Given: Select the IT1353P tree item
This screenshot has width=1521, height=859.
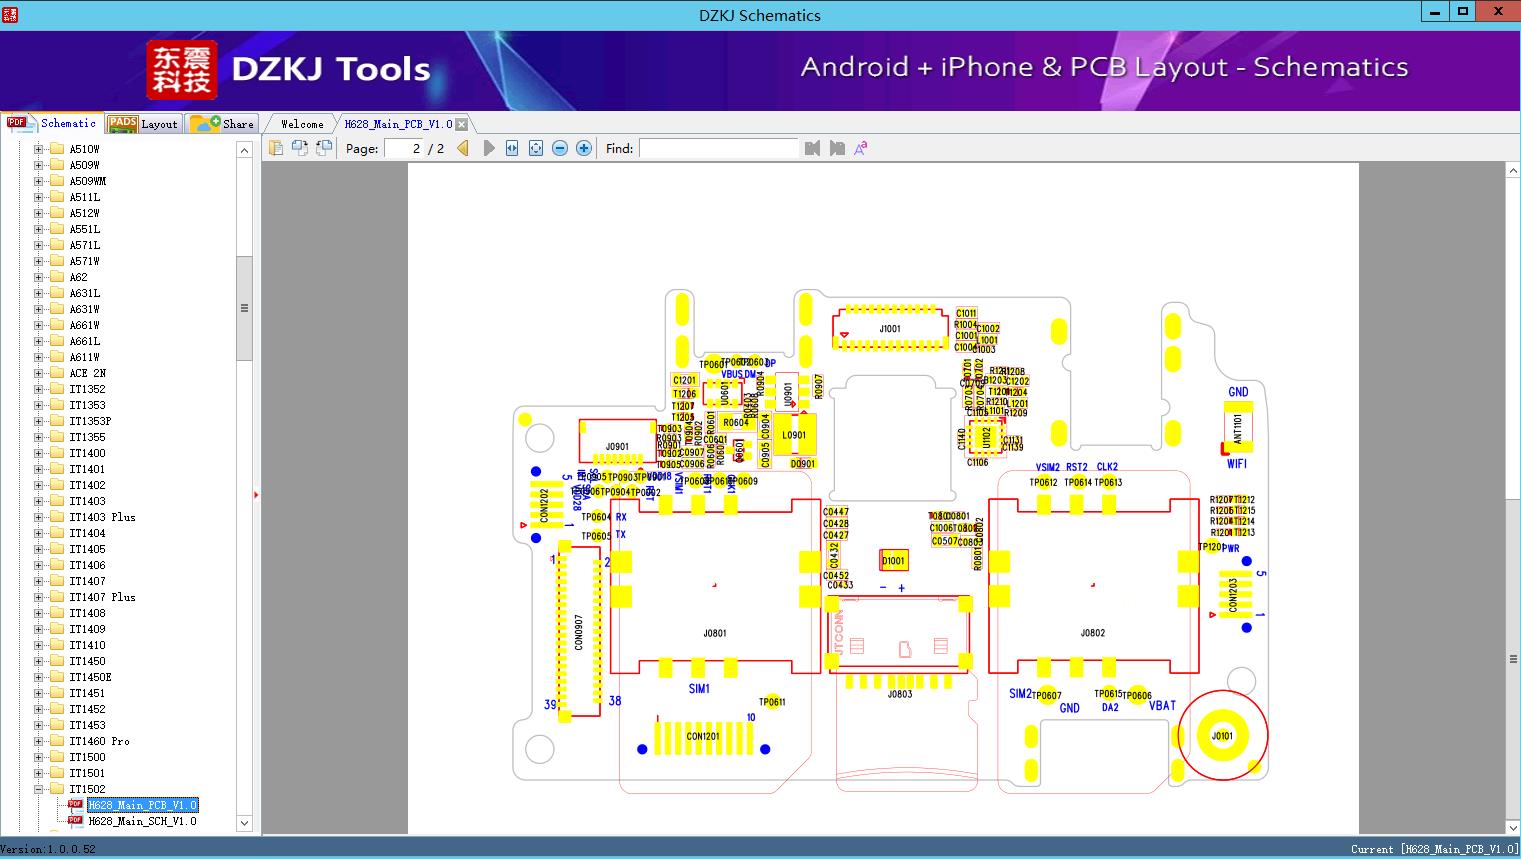Looking at the screenshot, I should click(90, 421).
